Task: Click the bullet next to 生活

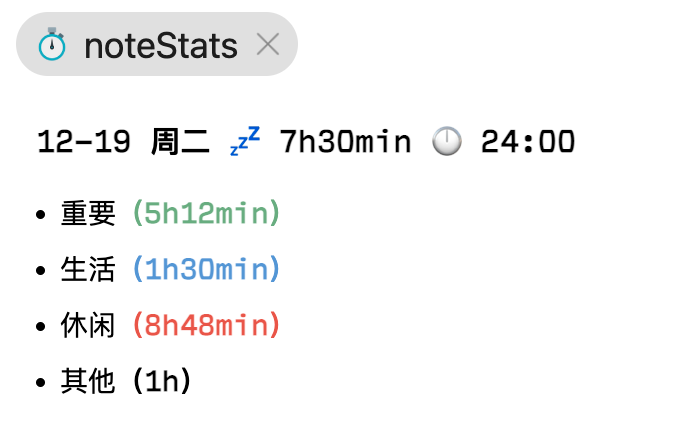Action: (x=41, y=271)
